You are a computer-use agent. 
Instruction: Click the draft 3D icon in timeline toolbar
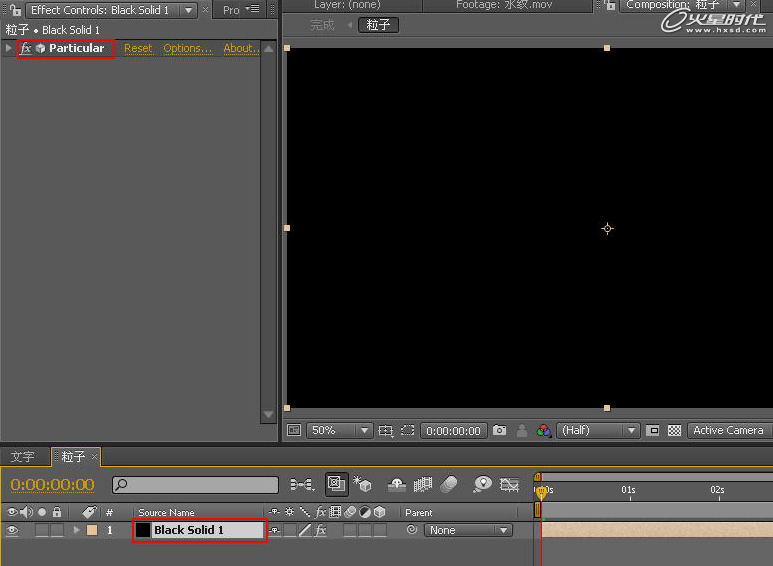[x=362, y=485]
